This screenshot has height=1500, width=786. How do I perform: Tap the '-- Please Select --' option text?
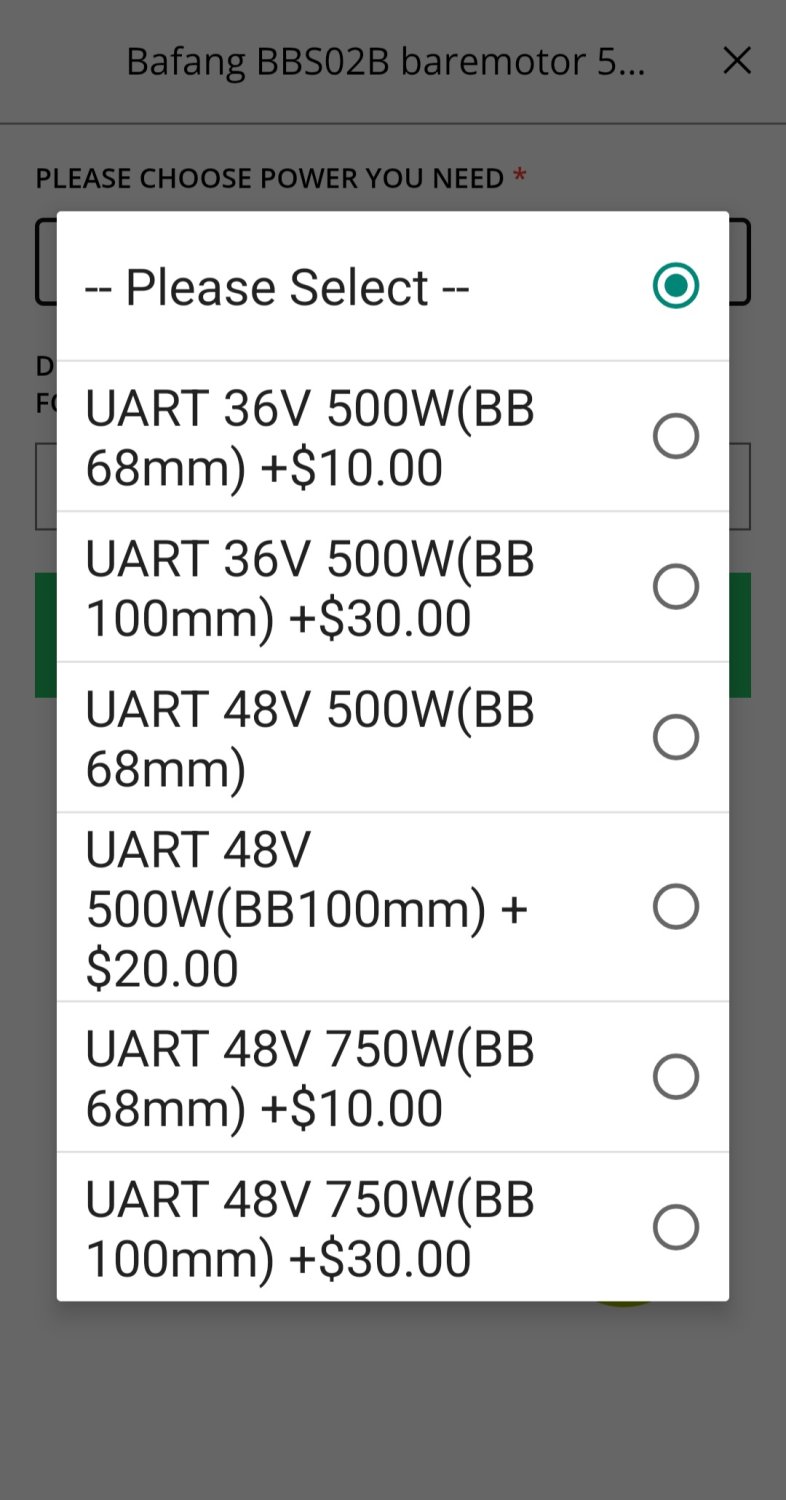click(277, 287)
